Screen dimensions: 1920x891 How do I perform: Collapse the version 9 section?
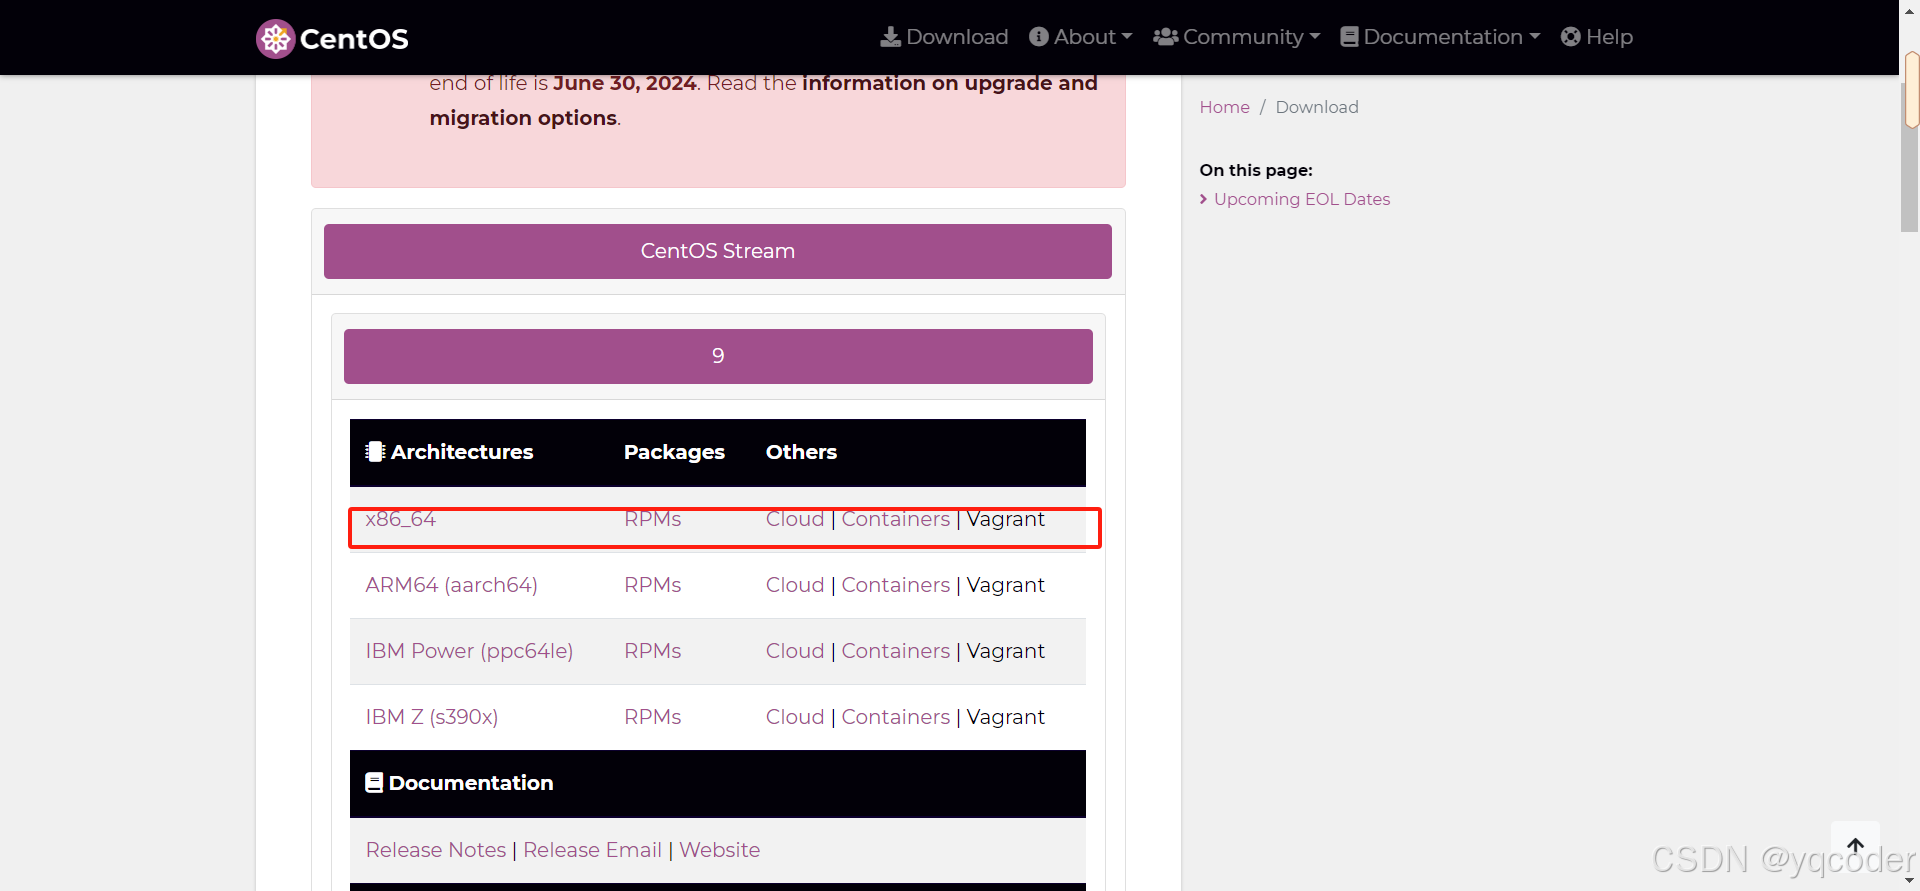point(718,356)
